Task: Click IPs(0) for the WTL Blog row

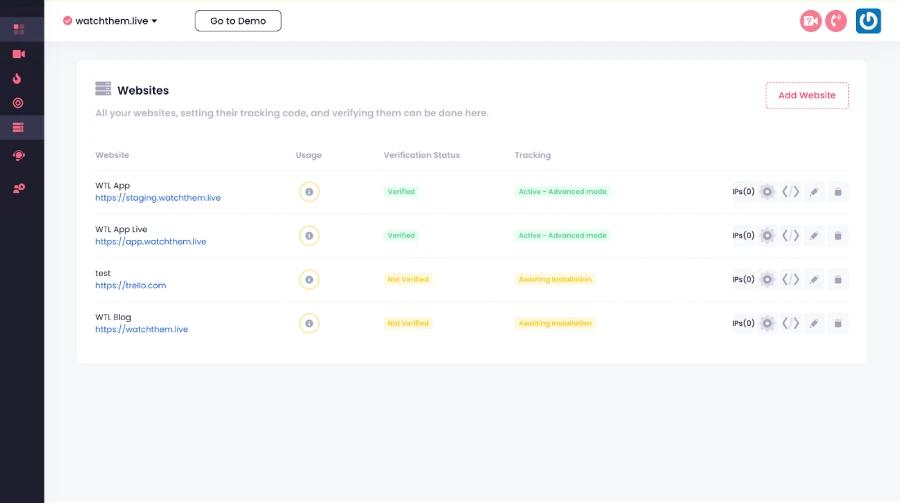Action: [x=743, y=323]
